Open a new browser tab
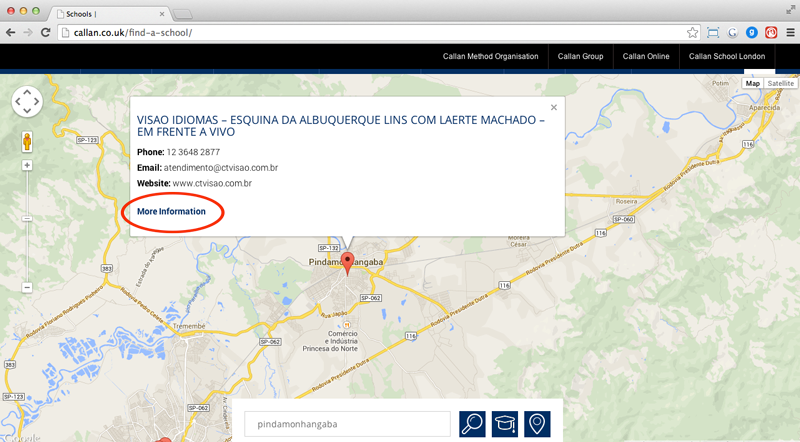Image resolution: width=800 pixels, height=442 pixels. pos(183,14)
